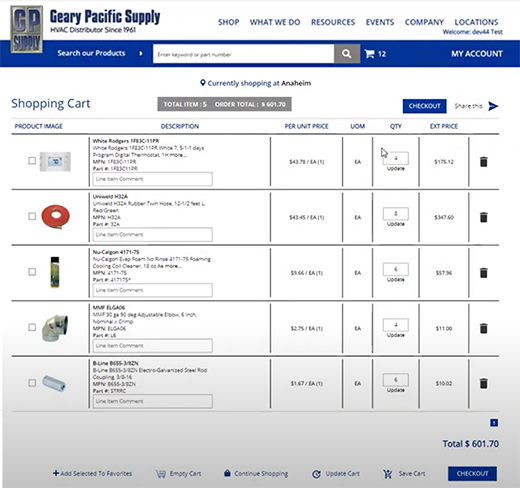This screenshot has width=520, height=488.
Task: Click the bottom CHECKOUT button
Action: [472, 474]
